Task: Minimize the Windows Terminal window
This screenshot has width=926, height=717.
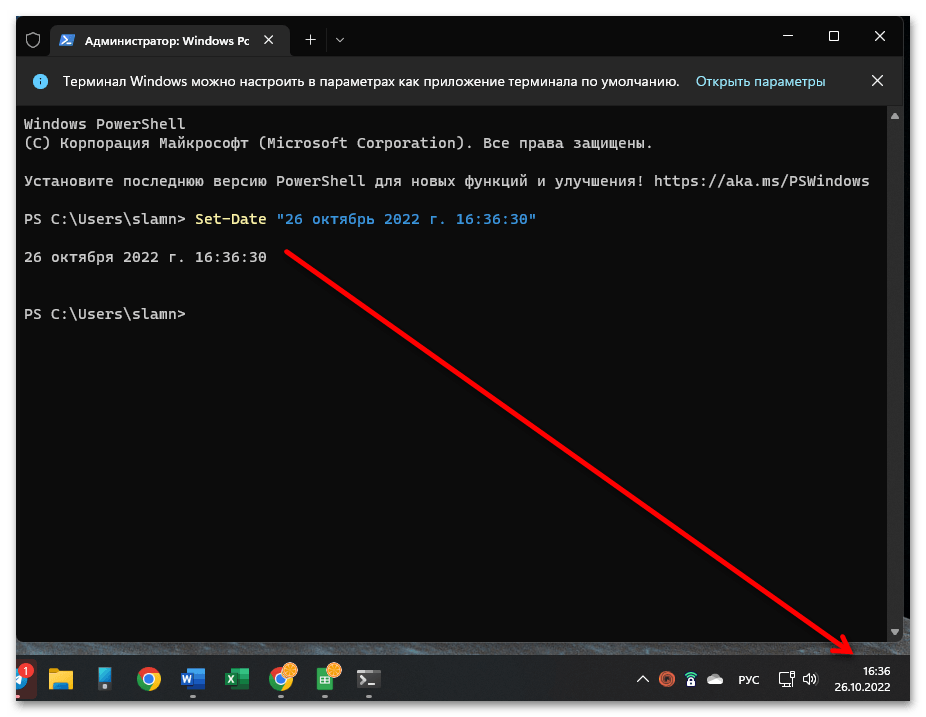Action: pyautogui.click(x=788, y=37)
